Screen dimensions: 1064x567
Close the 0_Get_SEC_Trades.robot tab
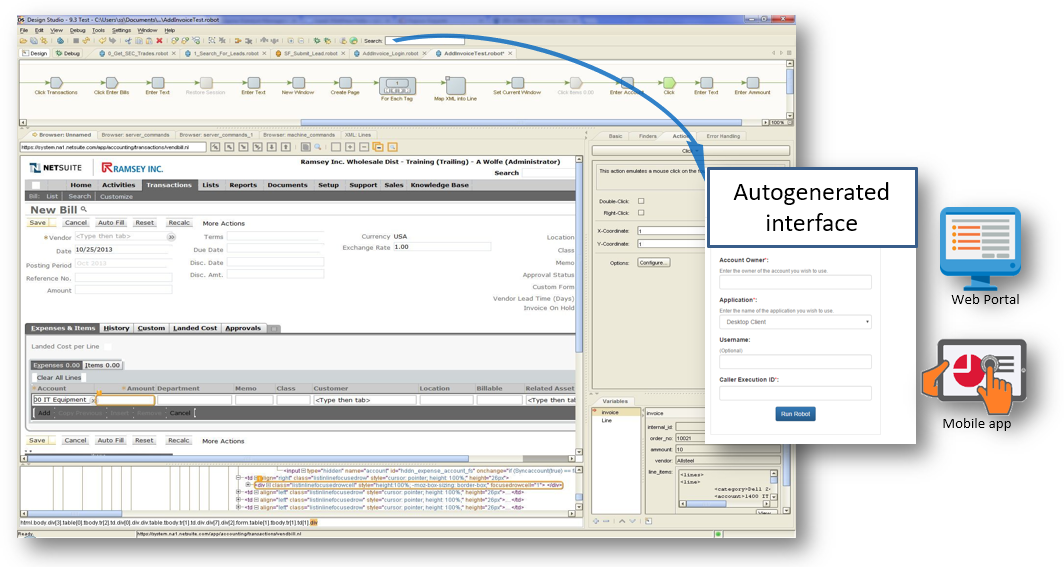coord(174,53)
